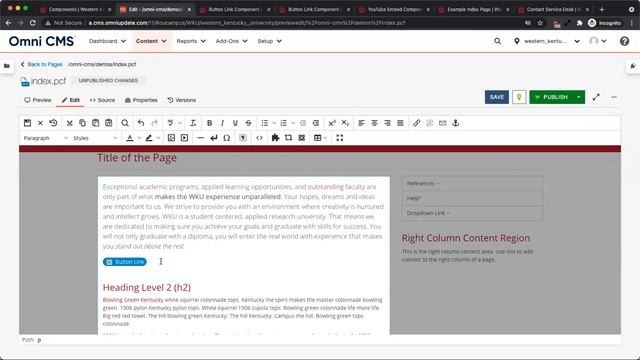Click the Restore last draft icon
The image size is (640, 360).
53,123
